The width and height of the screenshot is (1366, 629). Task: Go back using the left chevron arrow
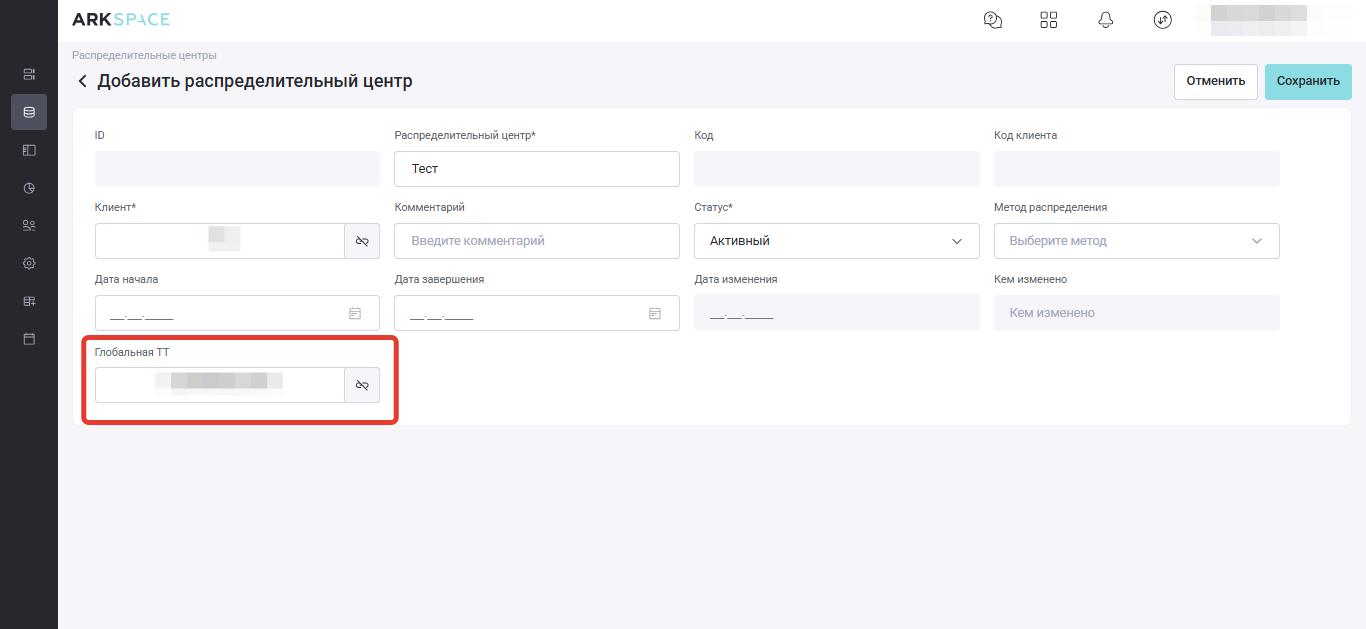pyautogui.click(x=82, y=81)
